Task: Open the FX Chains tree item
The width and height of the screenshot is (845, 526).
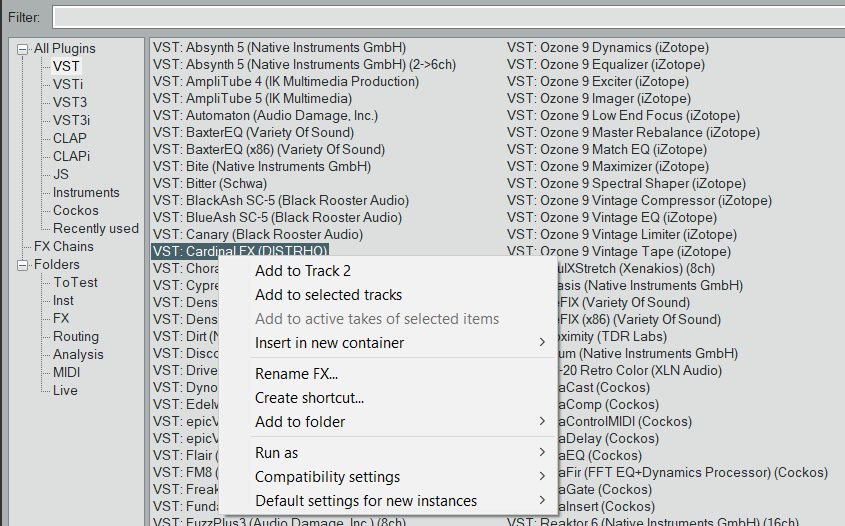Action: tap(64, 246)
